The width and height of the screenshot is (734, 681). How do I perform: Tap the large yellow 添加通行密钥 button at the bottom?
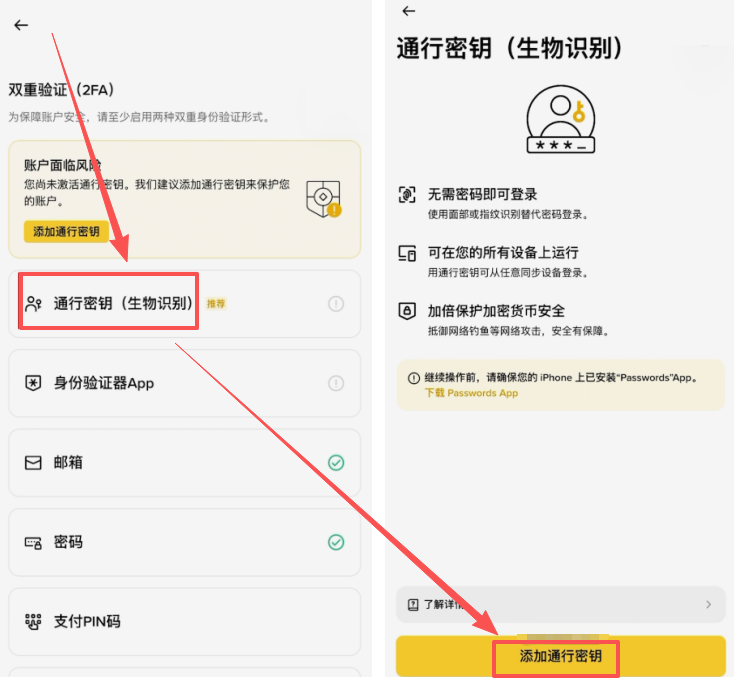pos(560,656)
